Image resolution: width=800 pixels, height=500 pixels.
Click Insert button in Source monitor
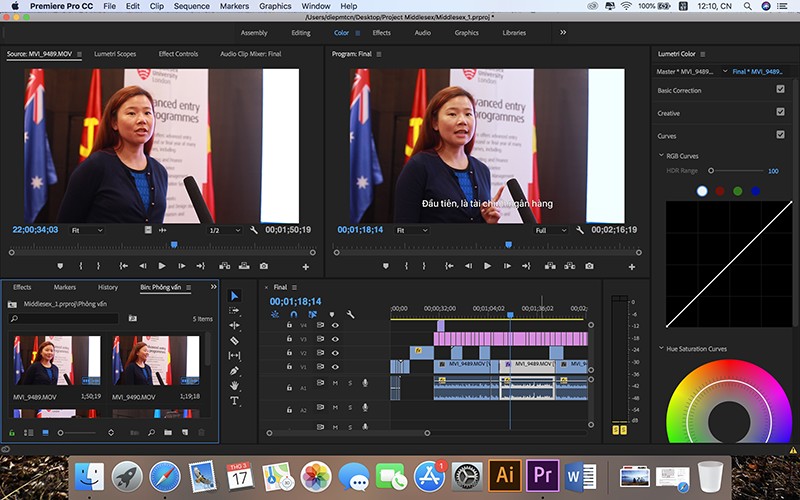tap(224, 266)
